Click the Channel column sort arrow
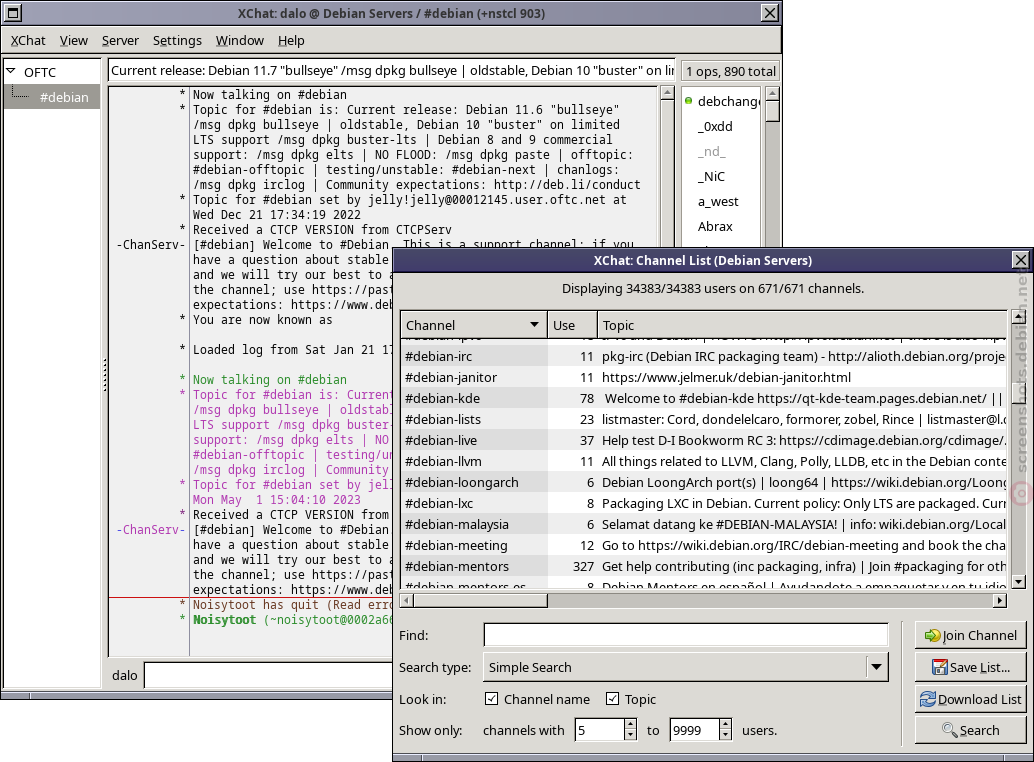Screen dimensions: 1034x762 point(534,325)
